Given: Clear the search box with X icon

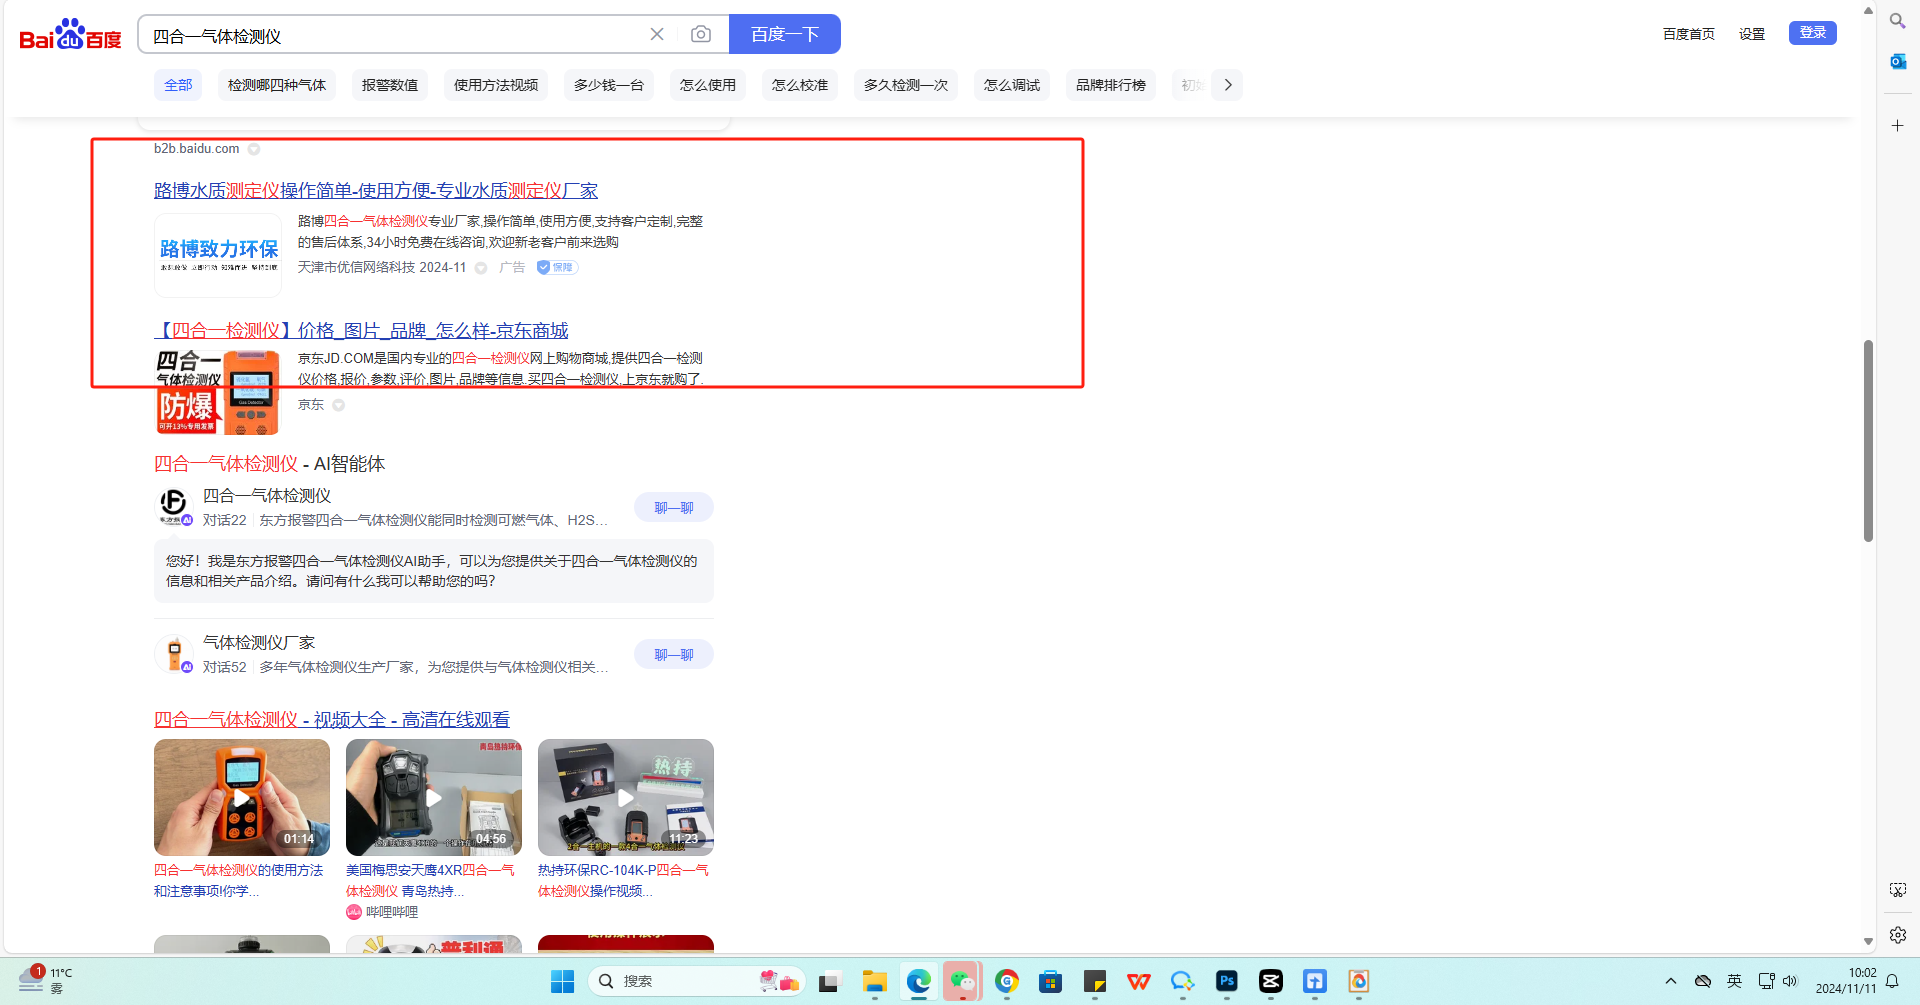Looking at the screenshot, I should click(657, 34).
